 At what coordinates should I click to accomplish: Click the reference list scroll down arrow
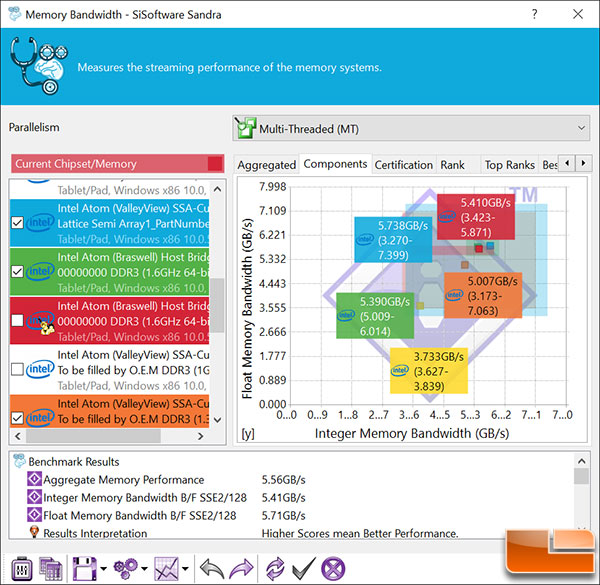pyautogui.click(x=217, y=420)
